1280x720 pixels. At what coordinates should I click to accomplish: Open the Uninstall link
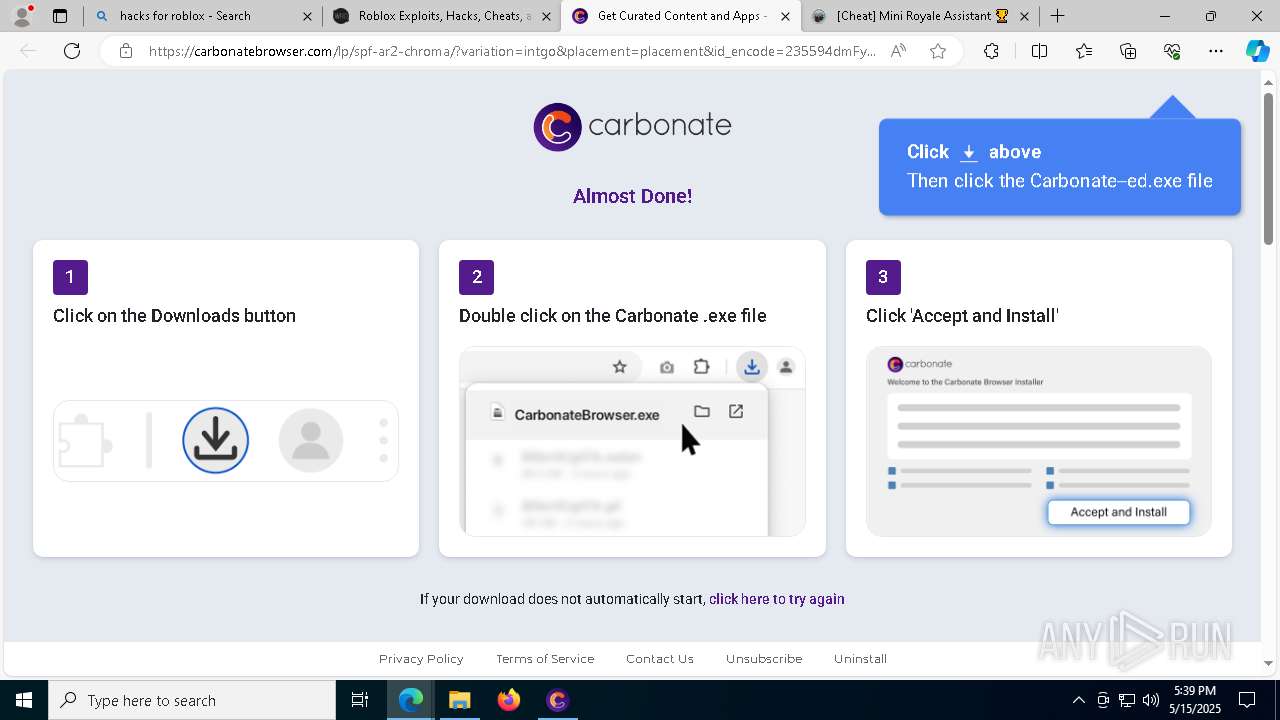pyautogui.click(x=860, y=659)
